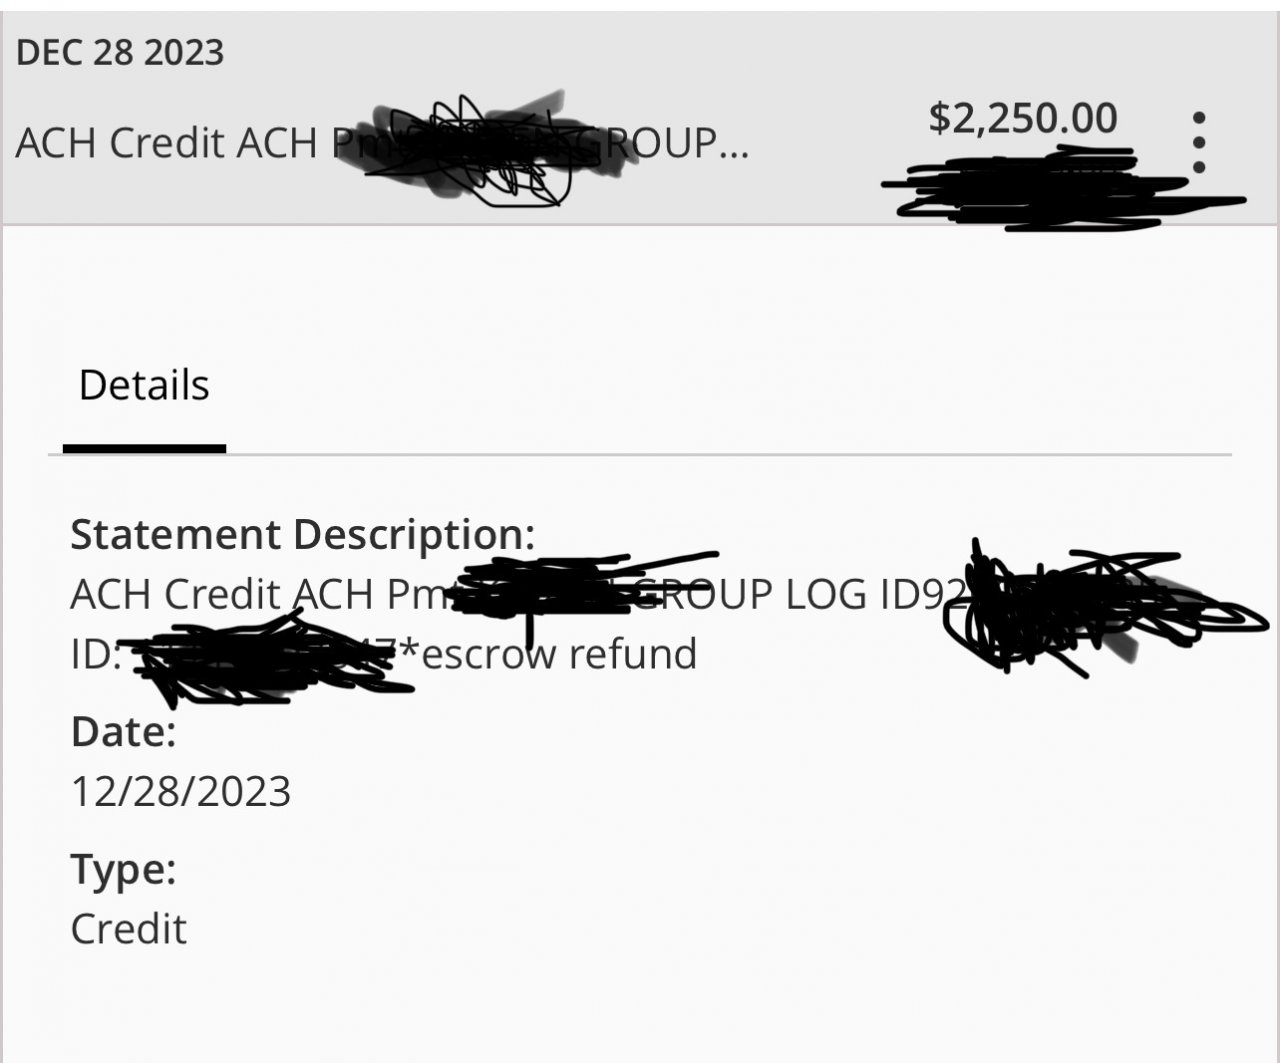Collapse the ACH Credit transaction header row
The image size is (1280, 1063).
click(x=640, y=119)
